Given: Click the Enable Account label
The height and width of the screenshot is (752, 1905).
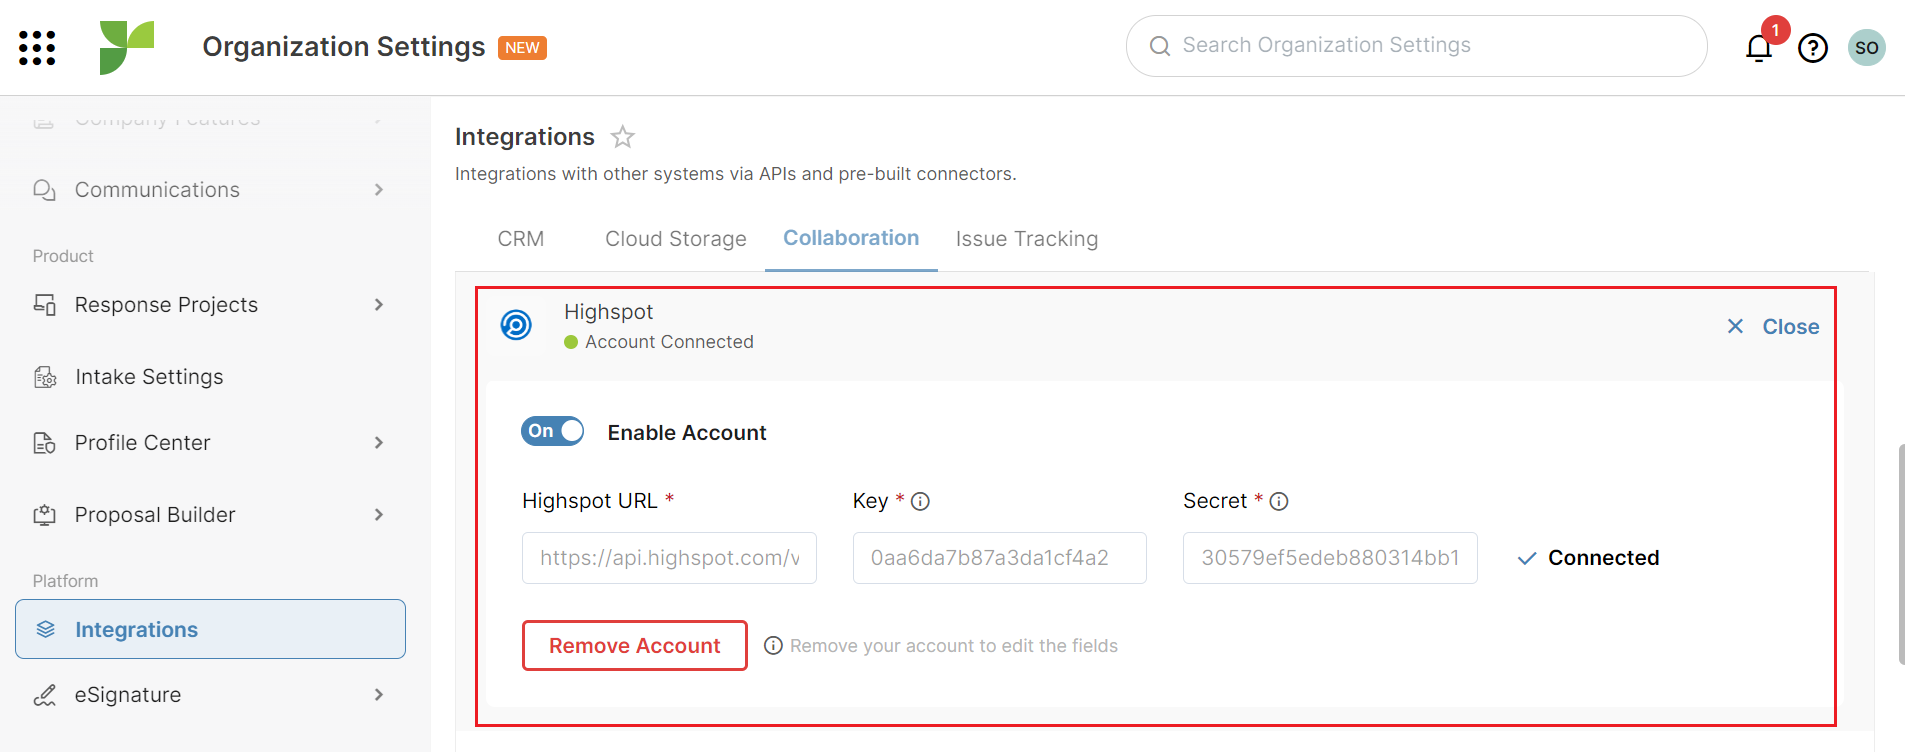Looking at the screenshot, I should click(x=687, y=433).
